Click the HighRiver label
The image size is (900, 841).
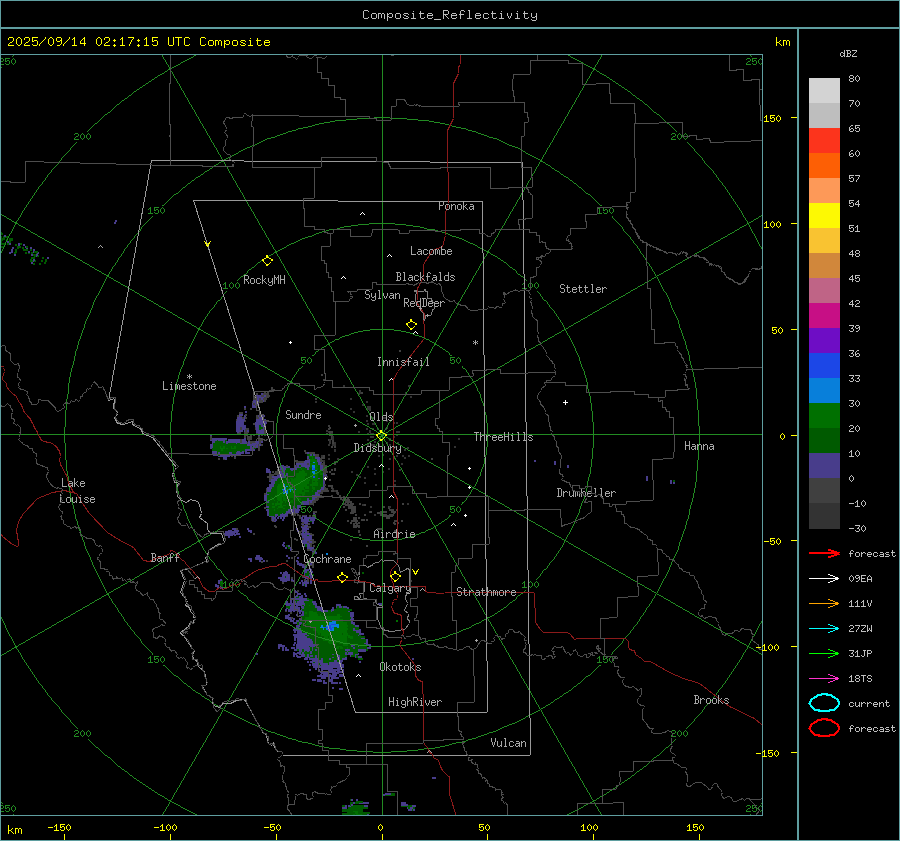[415, 702]
